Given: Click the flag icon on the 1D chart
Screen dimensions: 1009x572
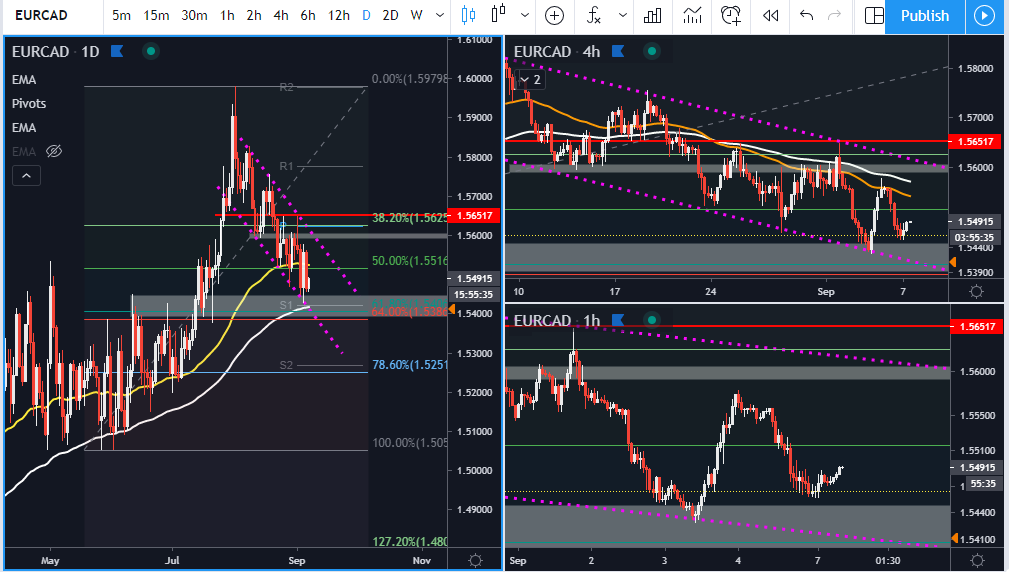Looking at the screenshot, I should pos(117,51).
